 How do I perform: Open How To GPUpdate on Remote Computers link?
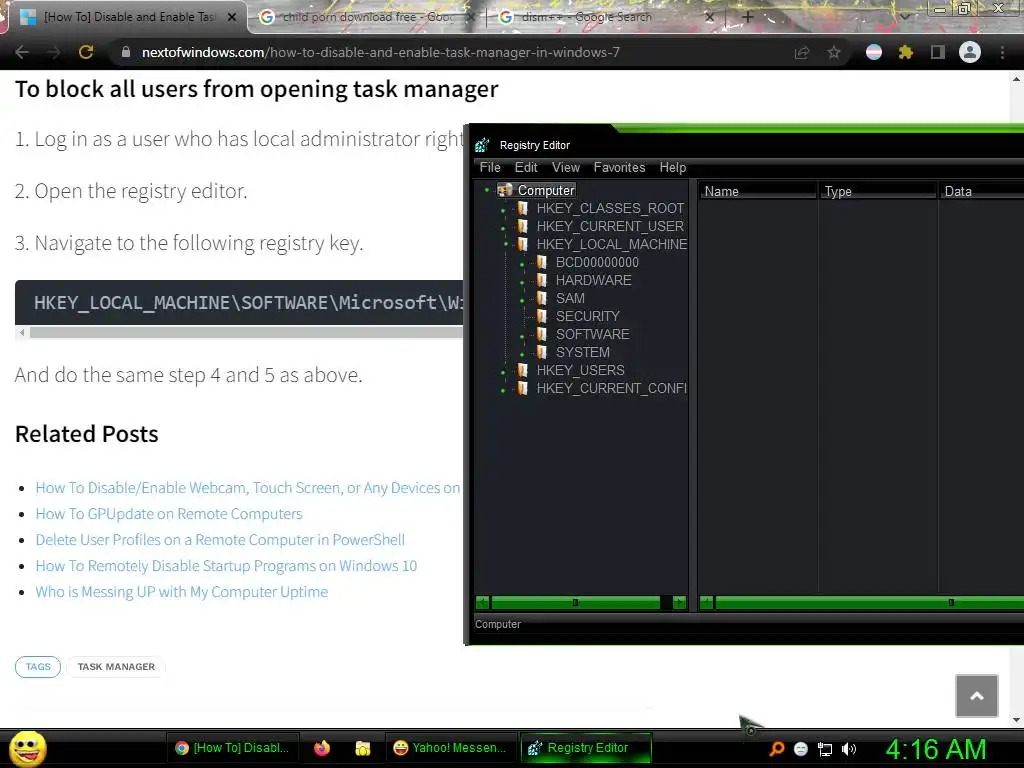(x=168, y=514)
